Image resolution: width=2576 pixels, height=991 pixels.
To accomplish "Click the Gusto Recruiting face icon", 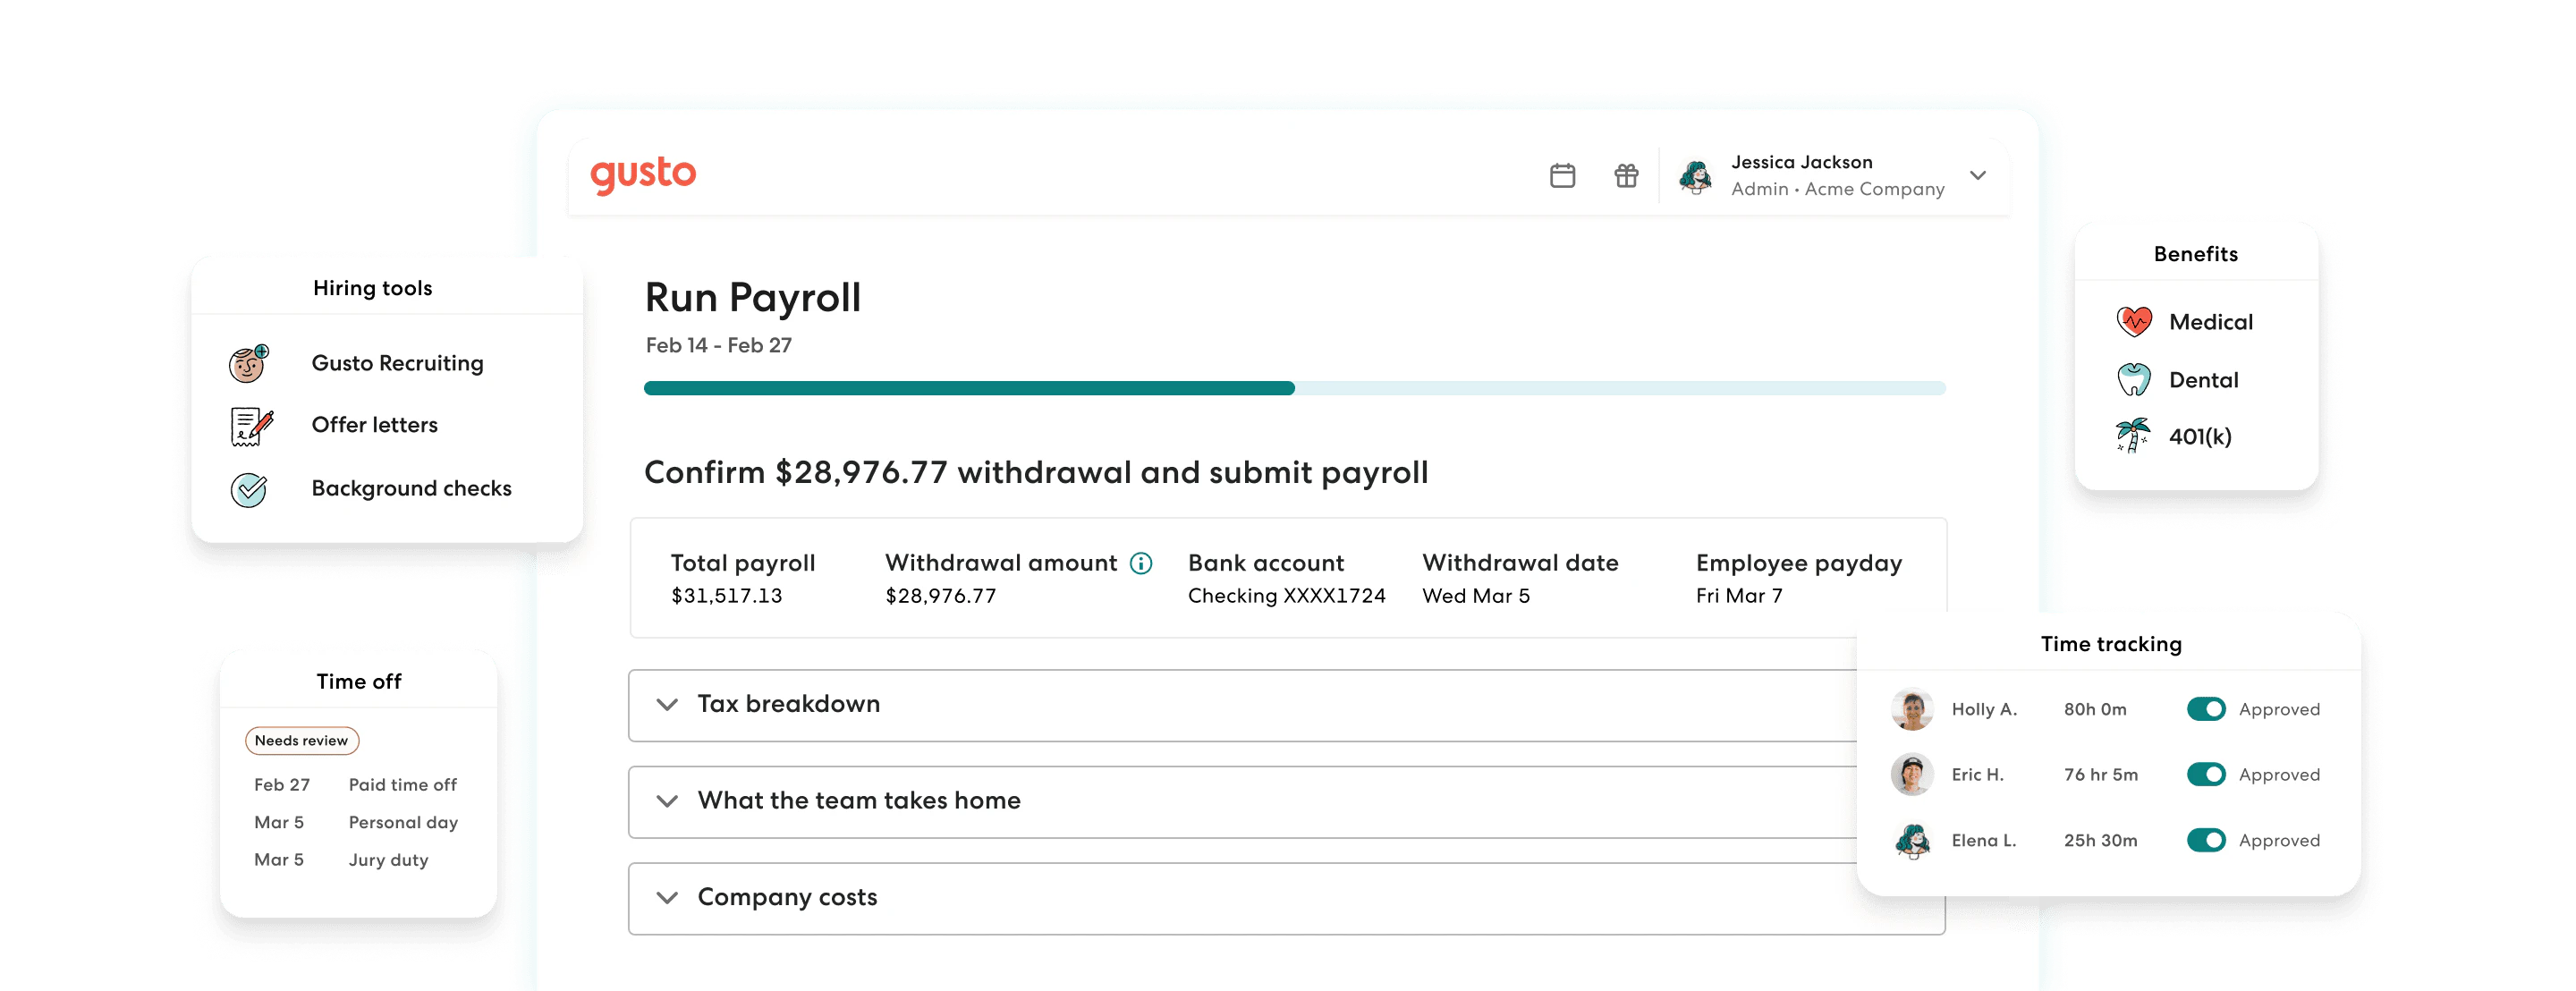I will pos(249,364).
